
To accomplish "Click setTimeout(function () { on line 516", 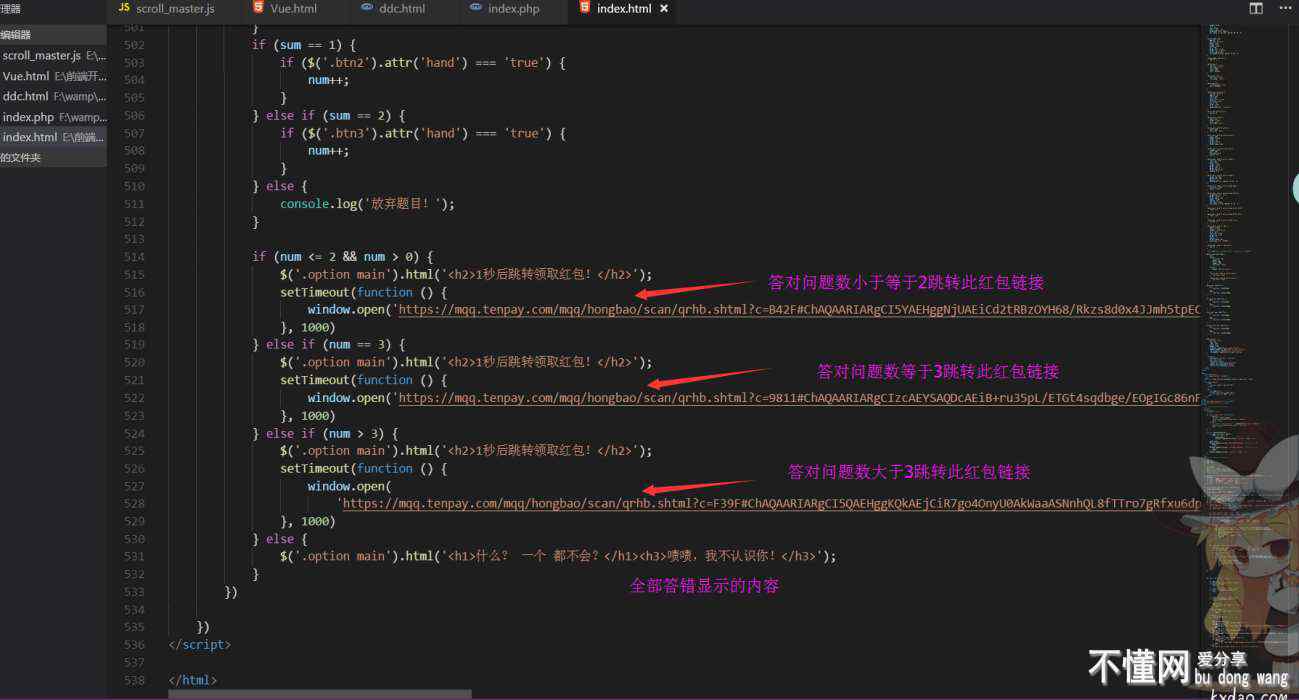I will click(x=363, y=293).
